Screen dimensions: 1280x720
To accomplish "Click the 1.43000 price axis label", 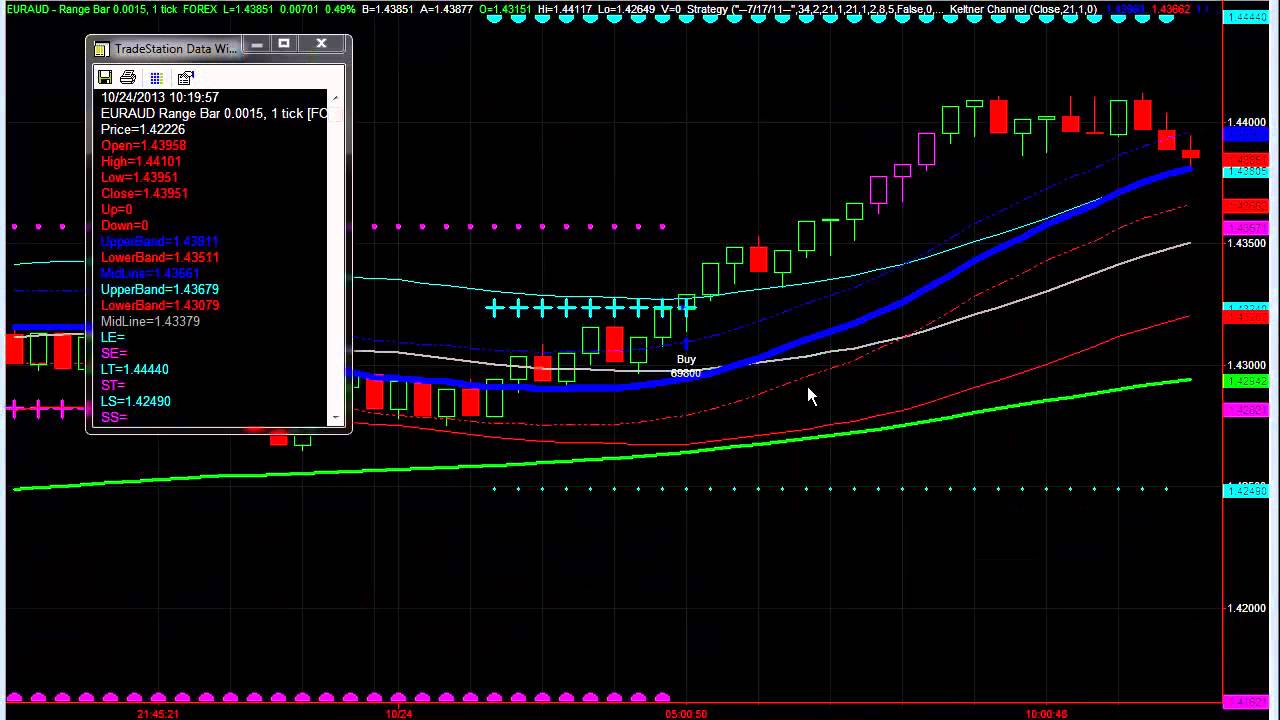I will (1246, 365).
